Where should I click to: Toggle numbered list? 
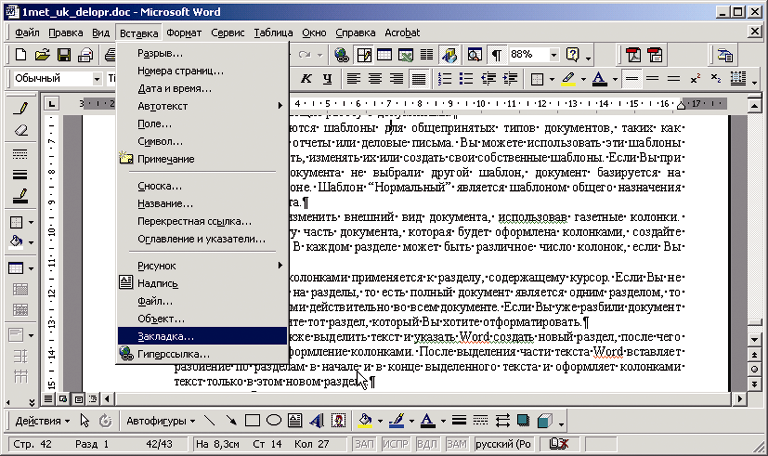pyautogui.click(x=445, y=78)
